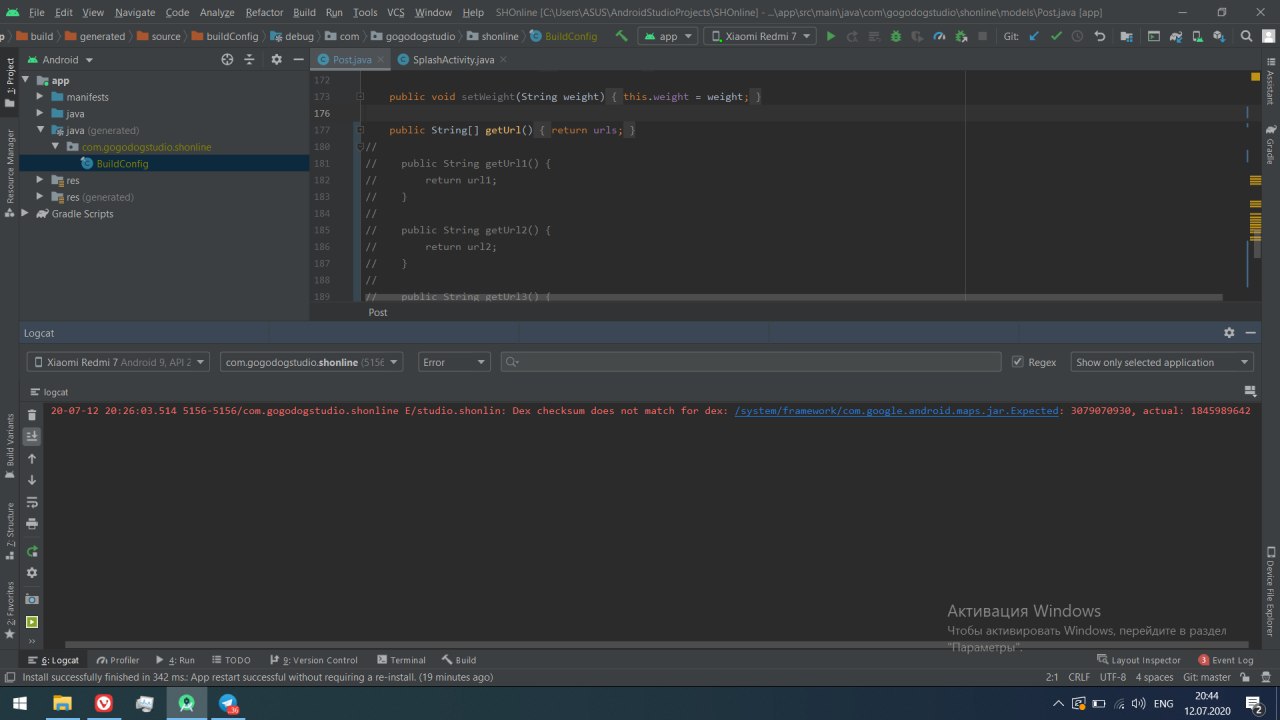Toggle scroll to end of logcat
This screenshot has width=1280, height=720.
click(32, 436)
